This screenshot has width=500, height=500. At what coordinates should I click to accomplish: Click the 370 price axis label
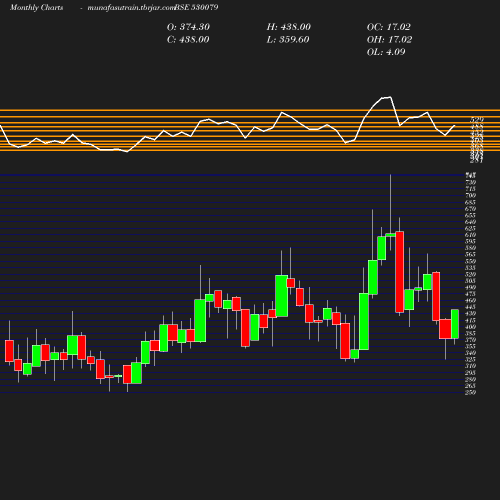[x=471, y=340]
